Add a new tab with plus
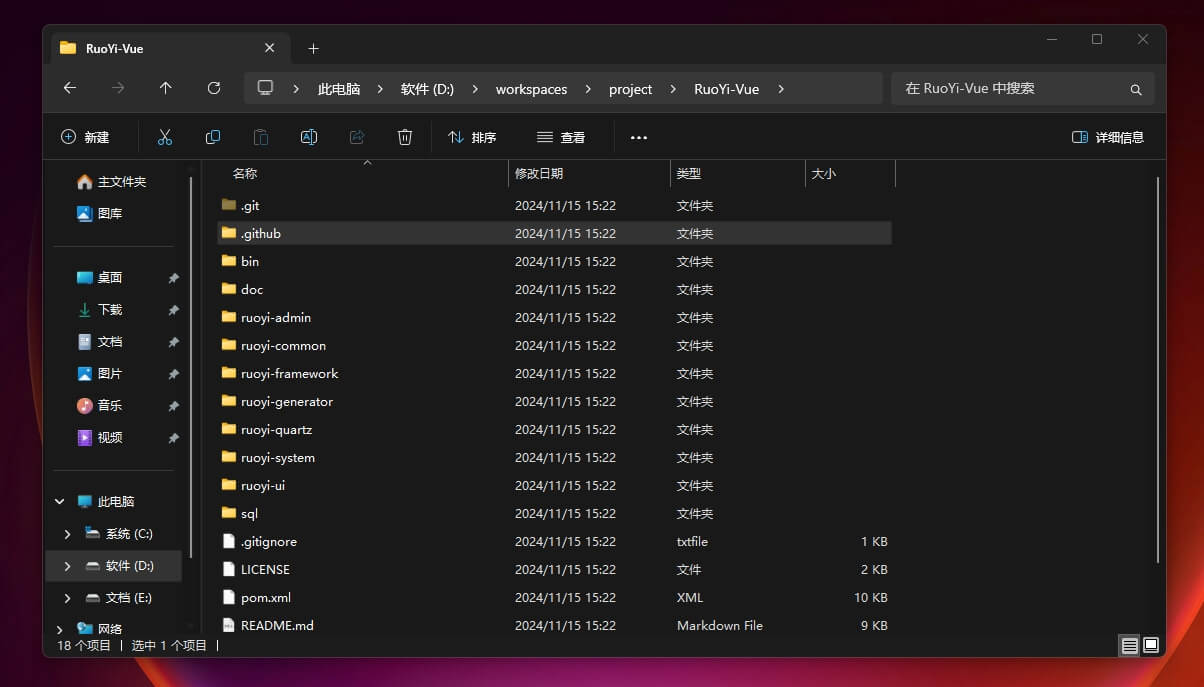 coord(313,48)
